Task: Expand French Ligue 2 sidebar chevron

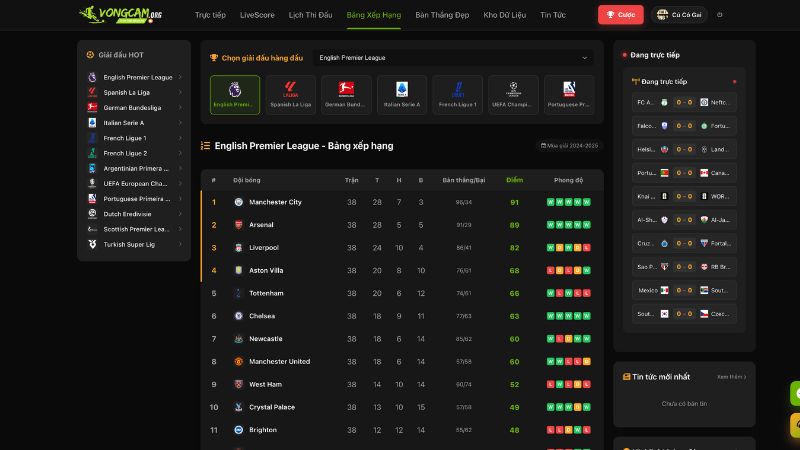Action: coord(180,153)
